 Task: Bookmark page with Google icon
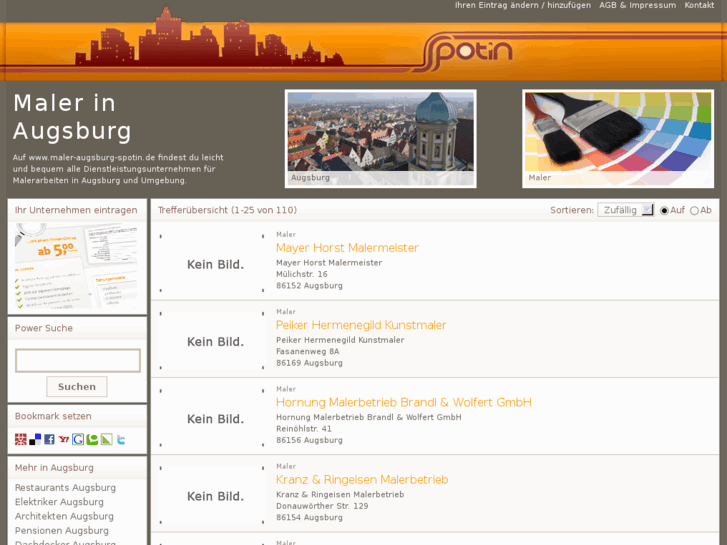click(78, 439)
